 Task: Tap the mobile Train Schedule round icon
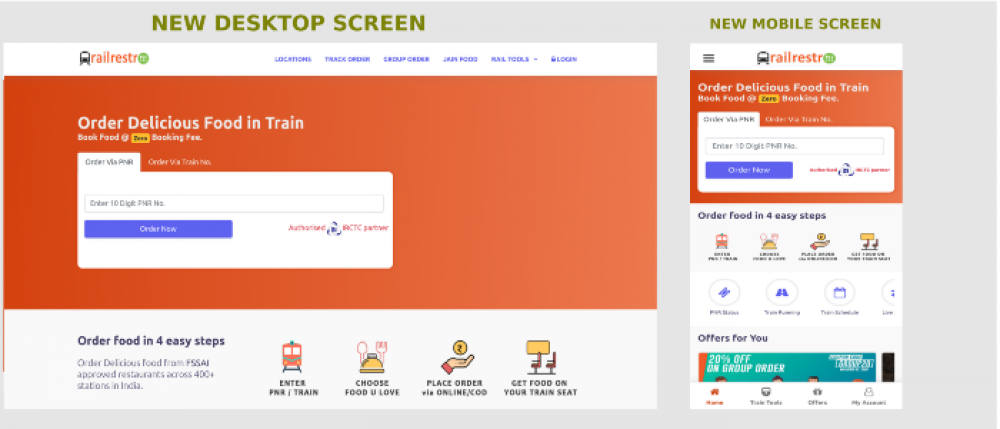tap(840, 293)
